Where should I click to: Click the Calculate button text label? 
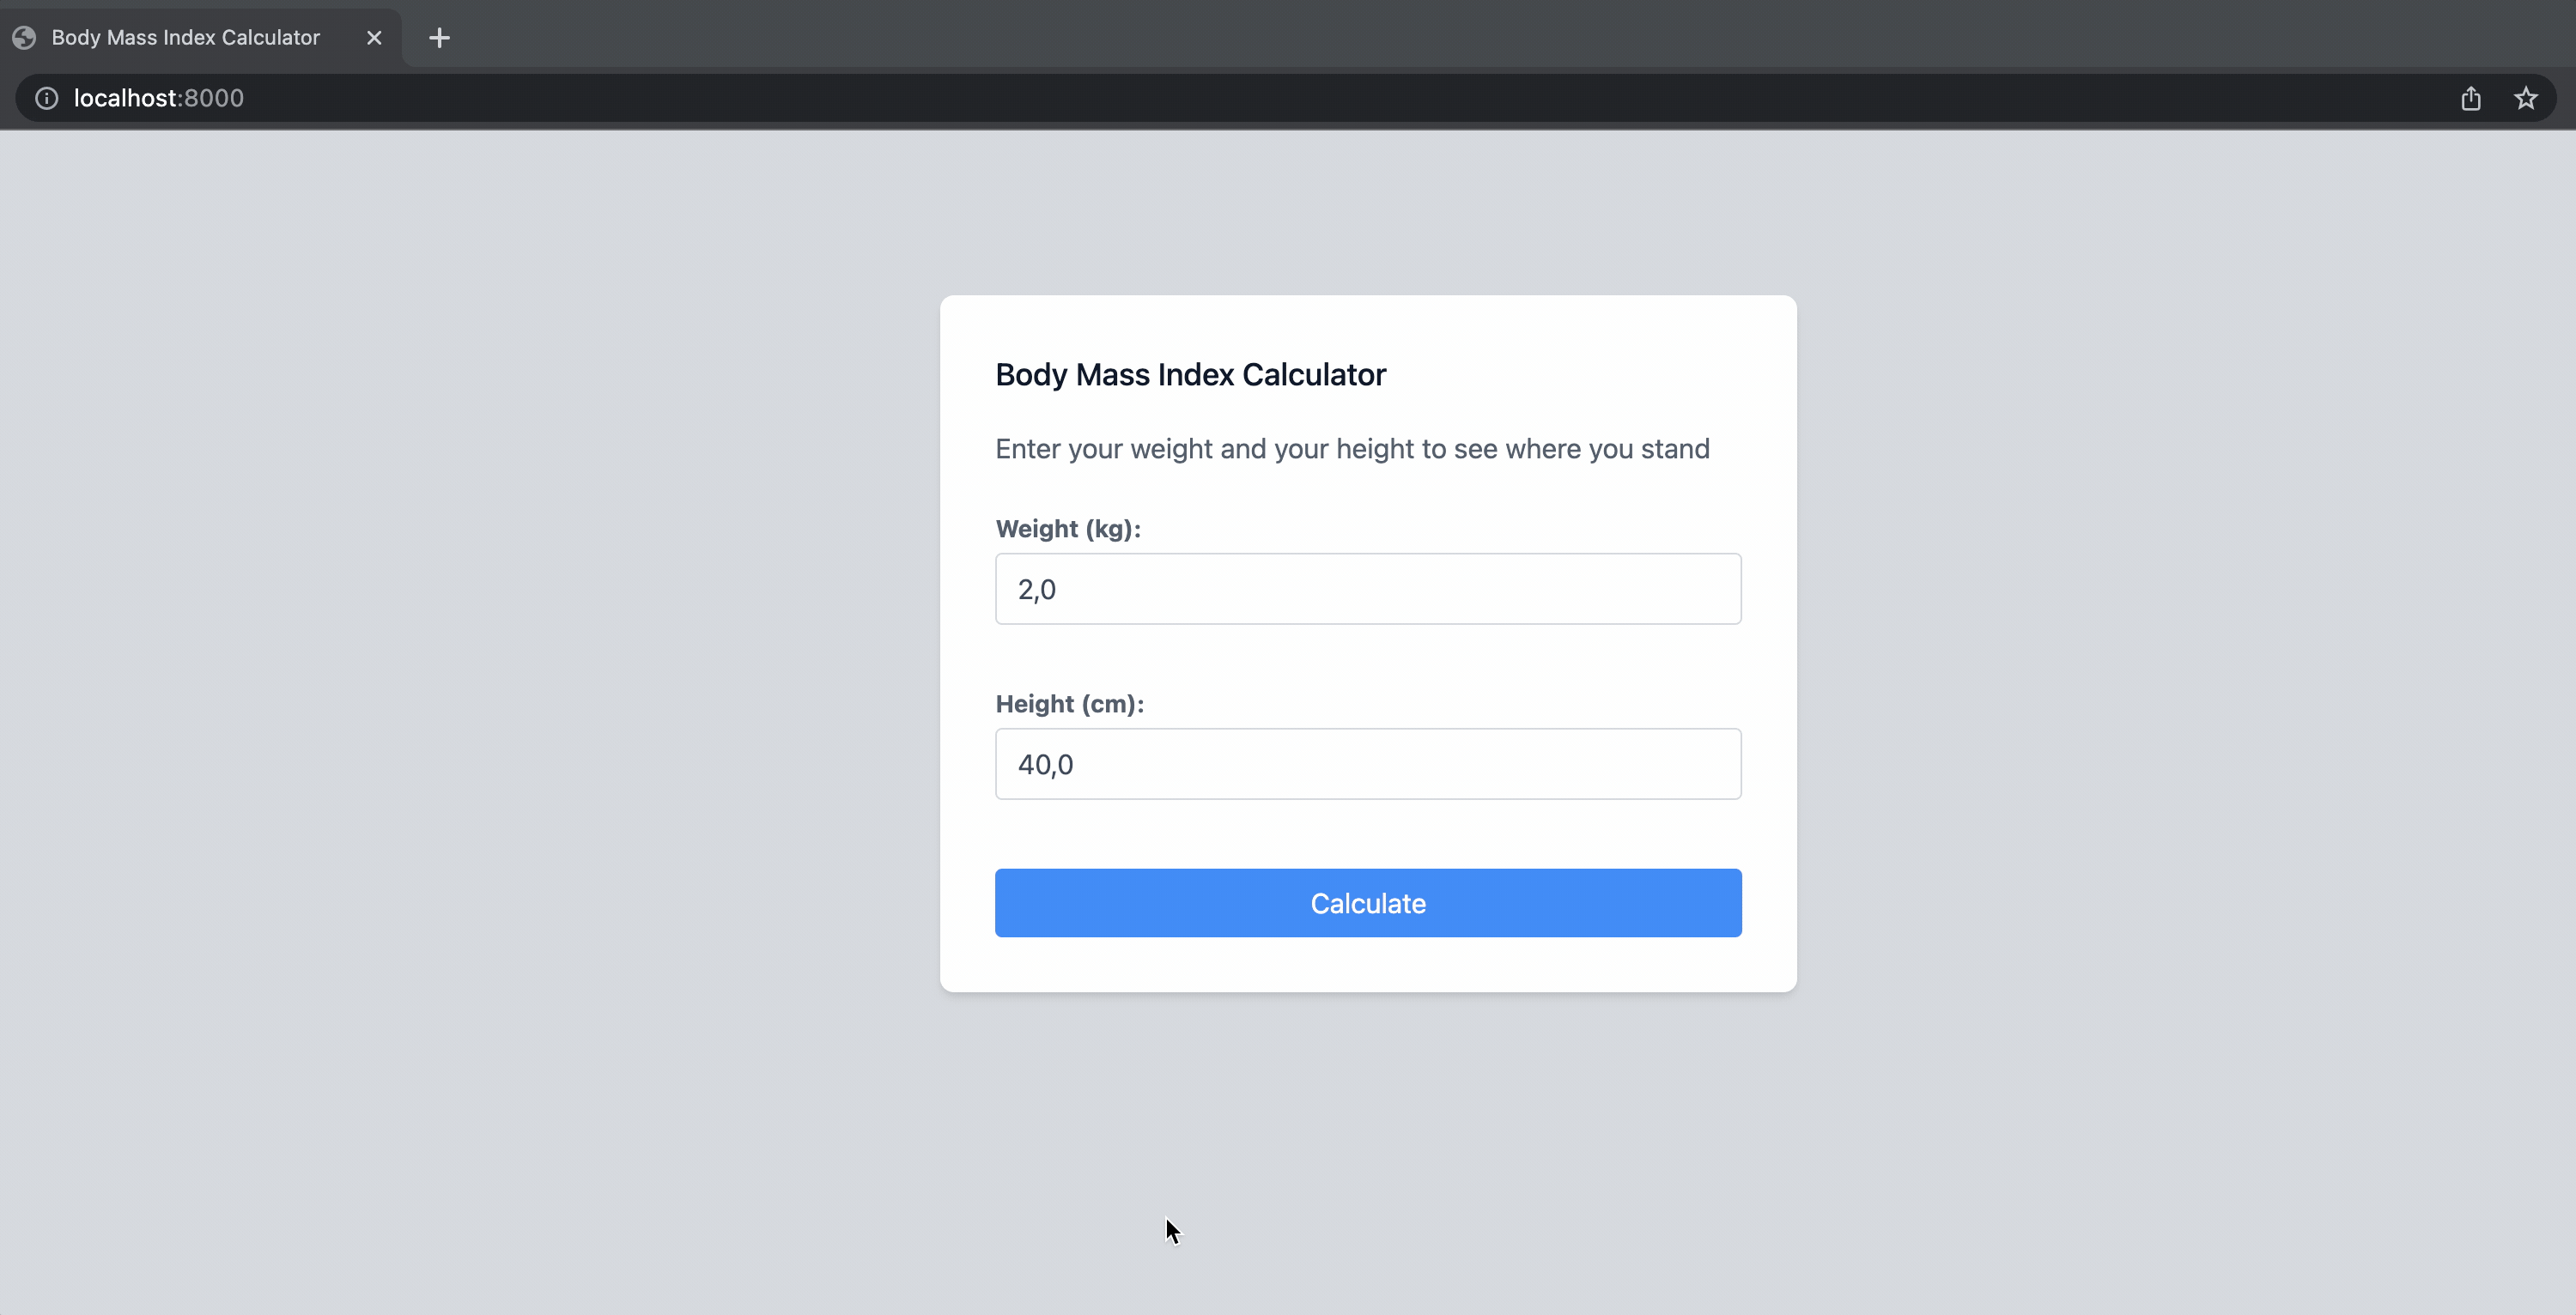tap(1368, 903)
